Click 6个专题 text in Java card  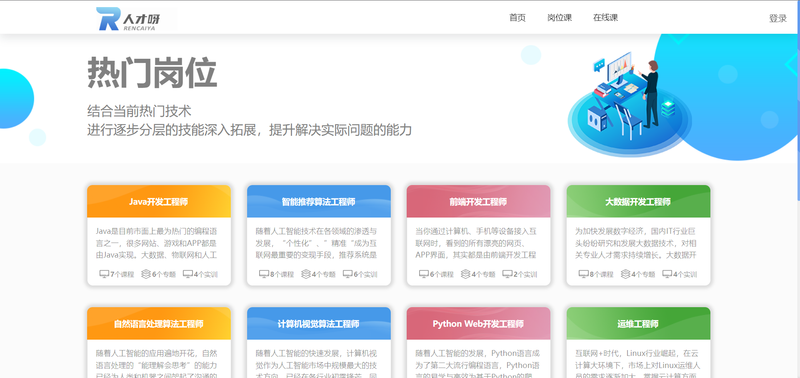coord(164,274)
